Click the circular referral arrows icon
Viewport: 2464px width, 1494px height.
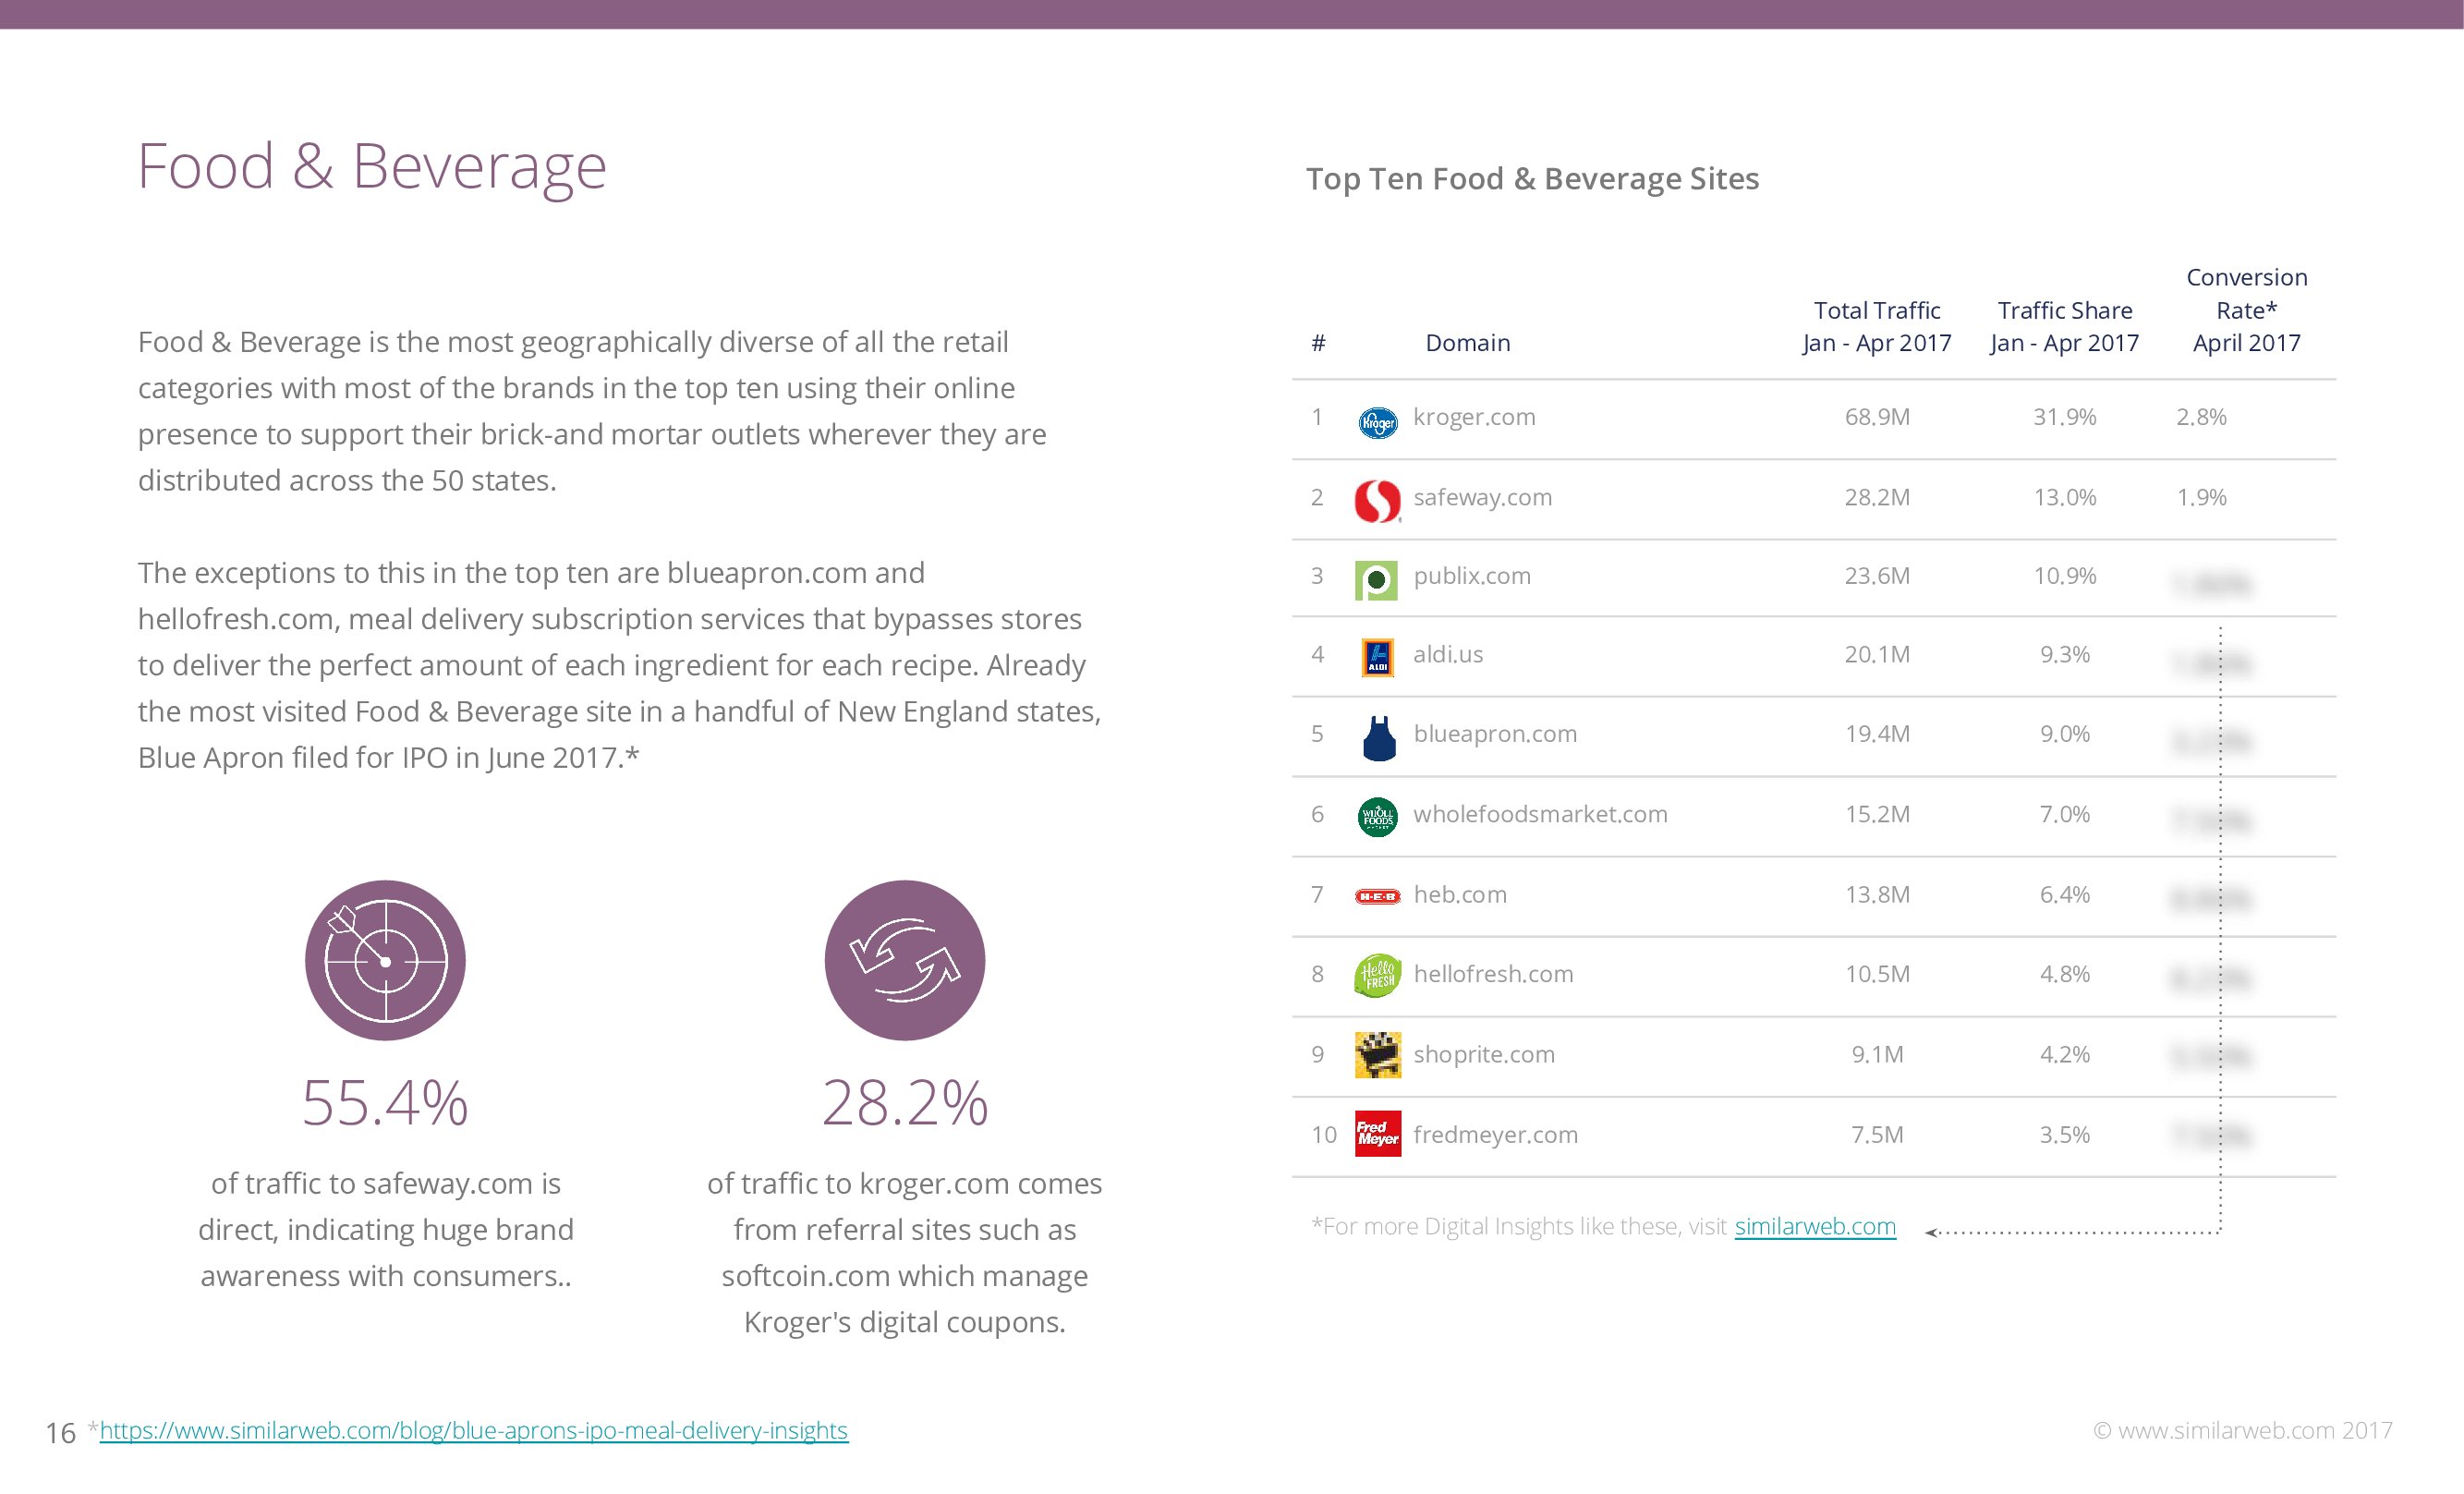(904, 960)
